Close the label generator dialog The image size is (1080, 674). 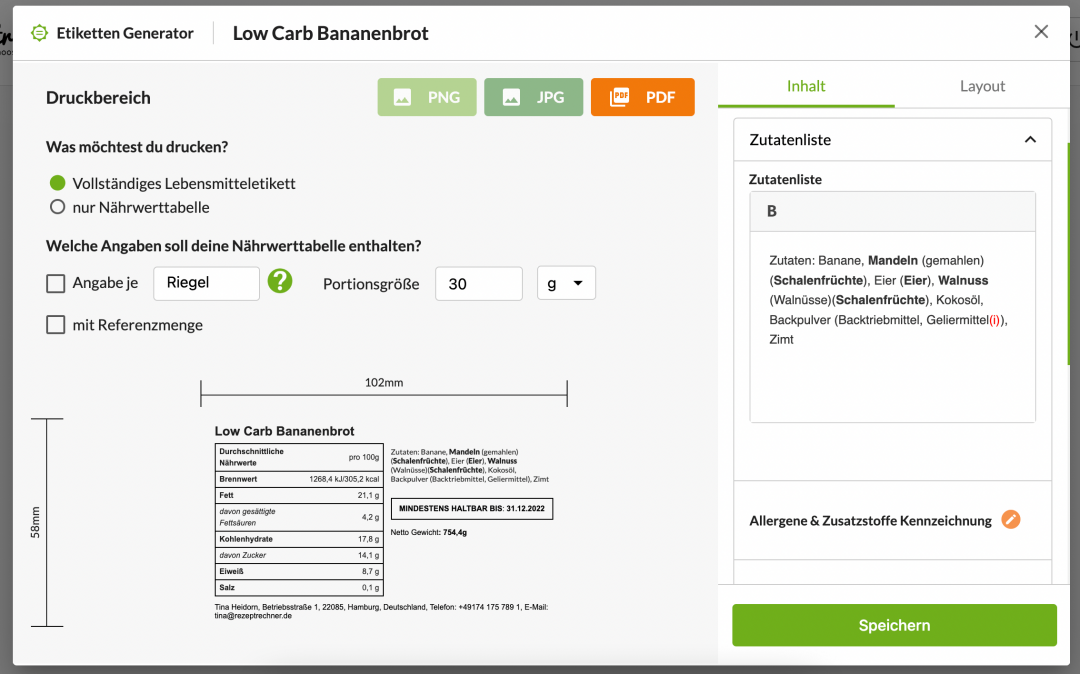[x=1041, y=32]
